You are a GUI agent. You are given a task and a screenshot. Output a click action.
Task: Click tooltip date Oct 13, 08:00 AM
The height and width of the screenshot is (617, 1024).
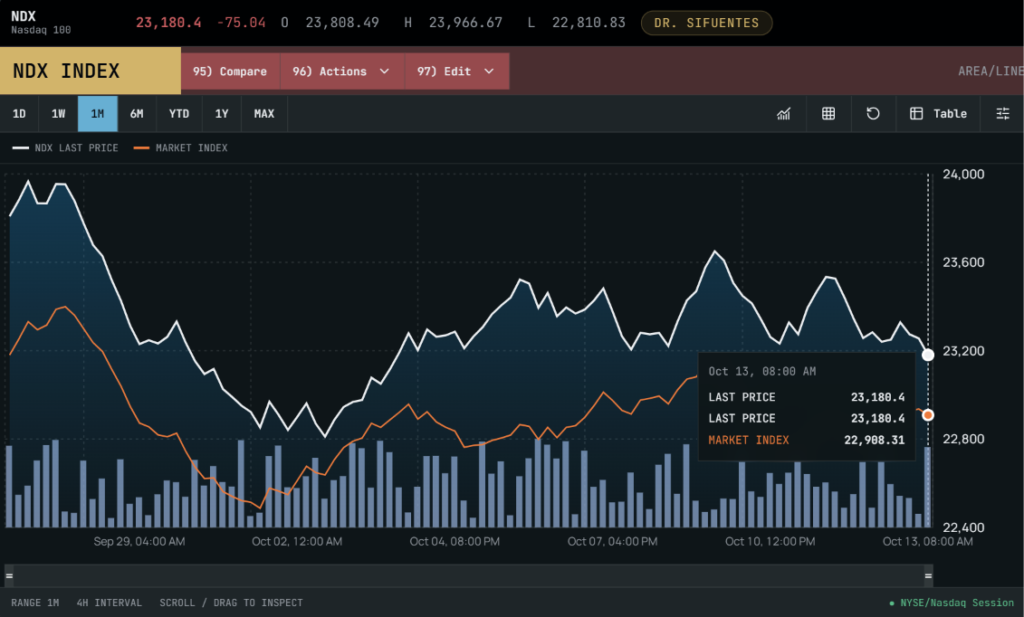pos(762,372)
